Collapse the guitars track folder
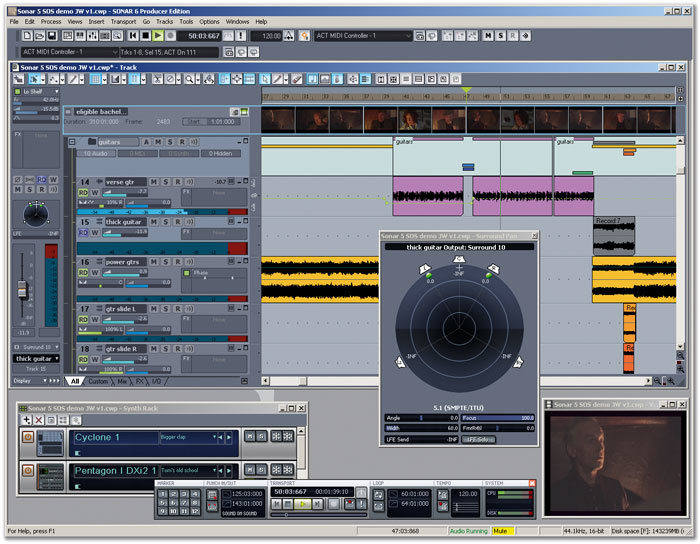 [72, 142]
